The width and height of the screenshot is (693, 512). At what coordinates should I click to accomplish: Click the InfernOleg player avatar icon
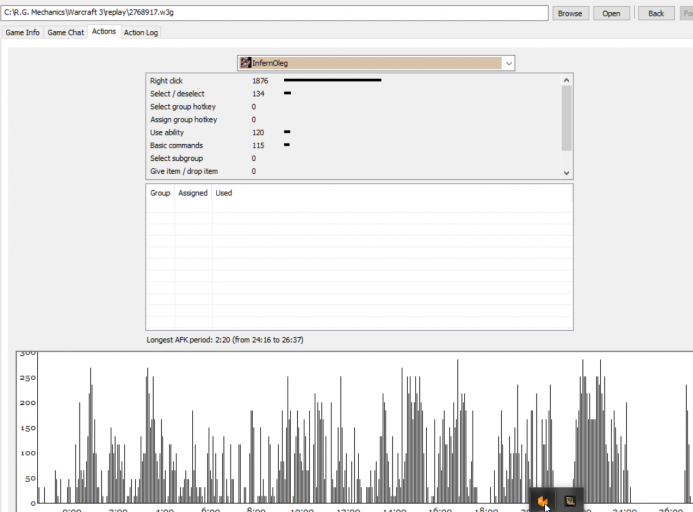coord(245,63)
